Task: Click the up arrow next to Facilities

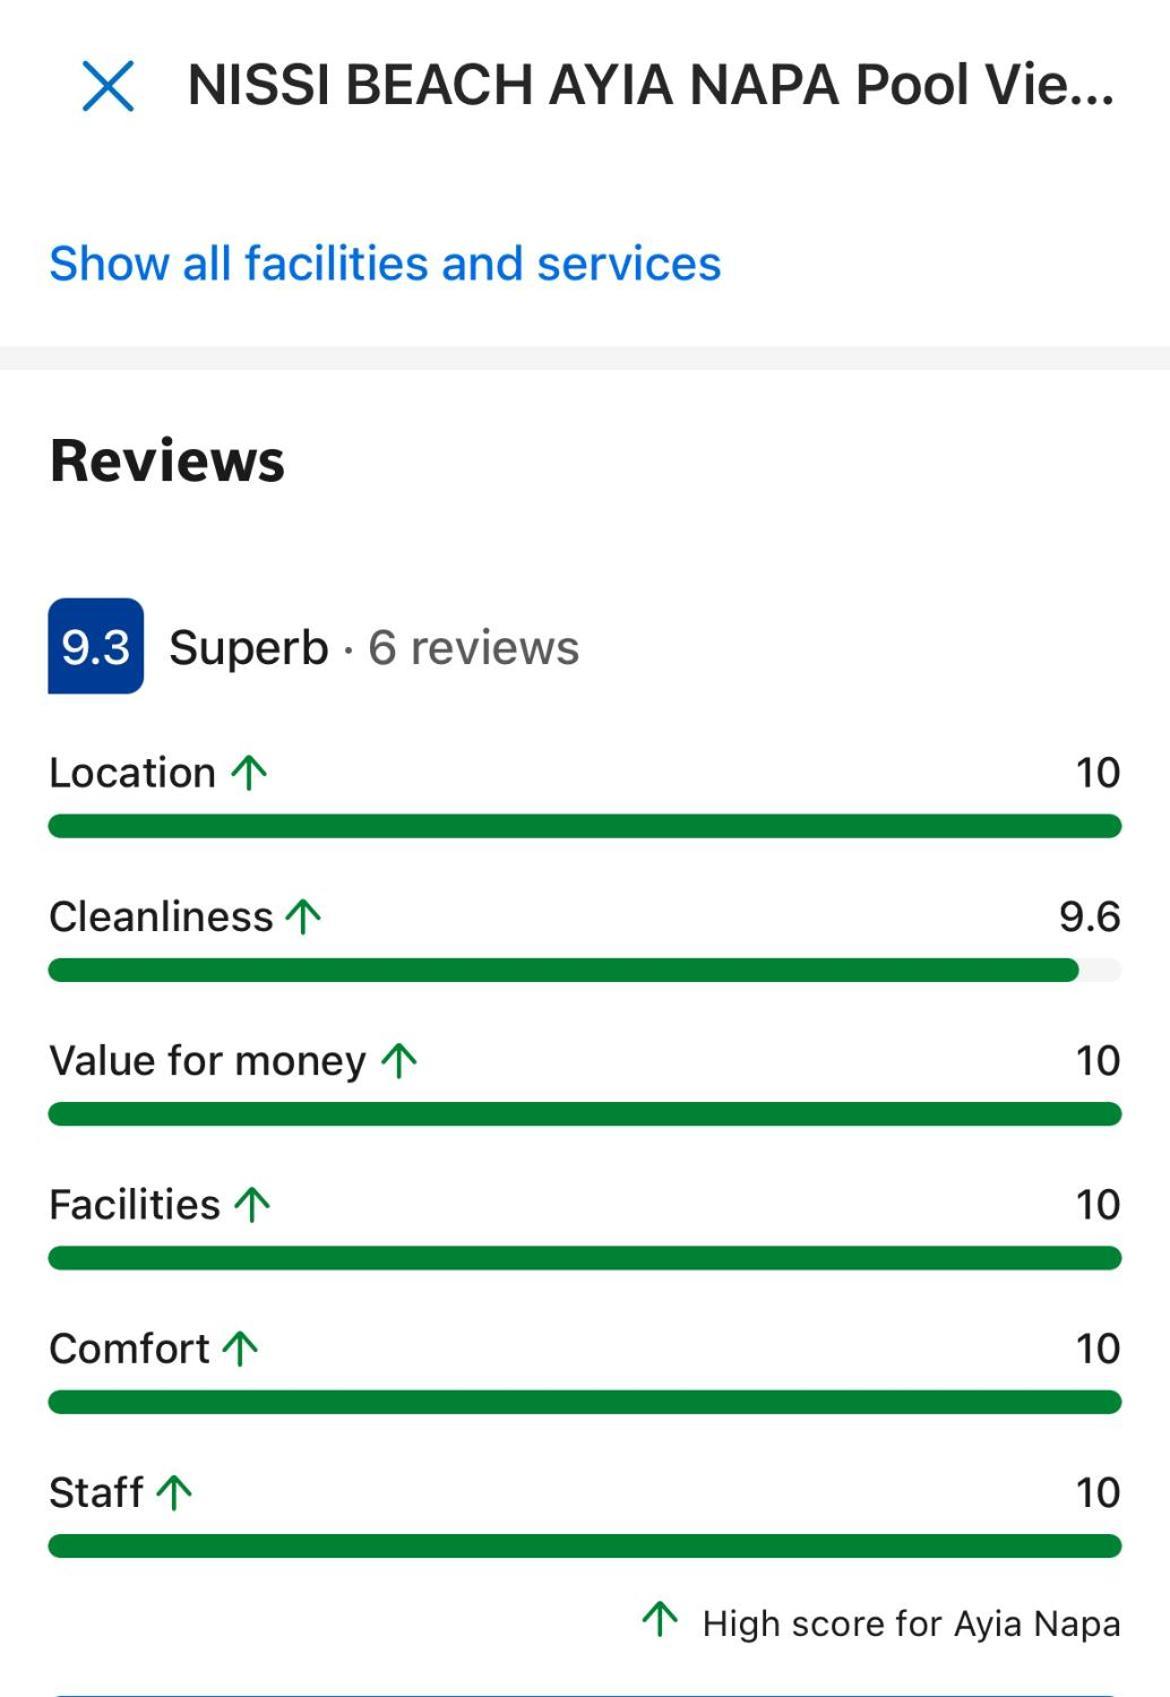Action: click(252, 1204)
